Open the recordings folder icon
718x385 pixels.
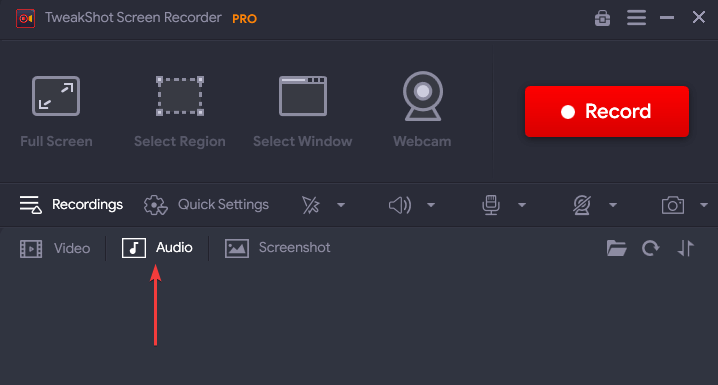(x=616, y=248)
